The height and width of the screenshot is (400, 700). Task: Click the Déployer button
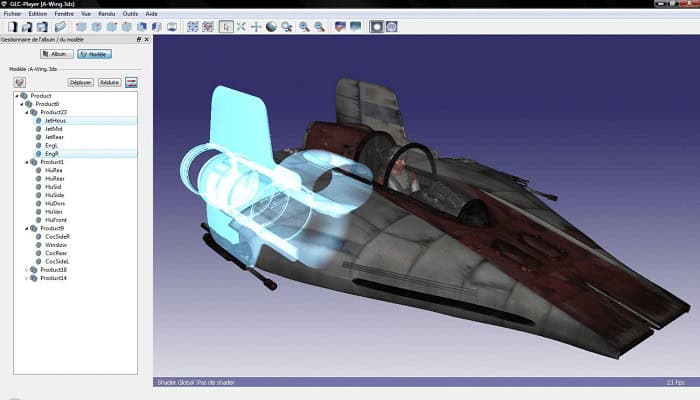coord(80,83)
